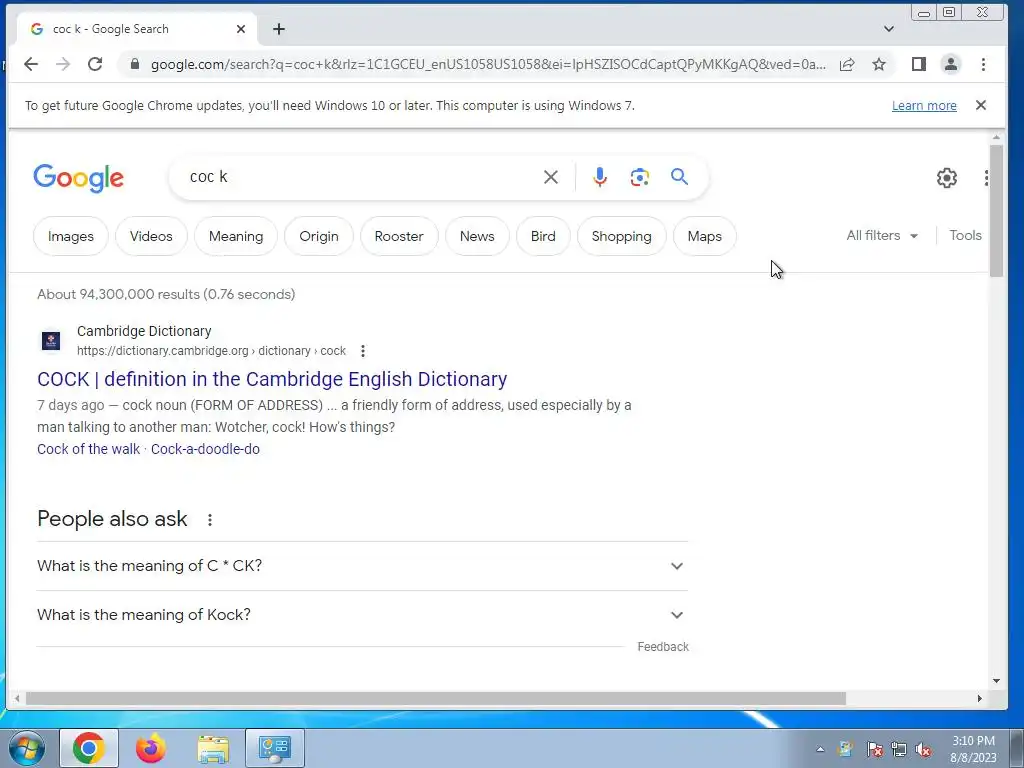
Task: Select the Rooster filter chip
Action: 399,236
